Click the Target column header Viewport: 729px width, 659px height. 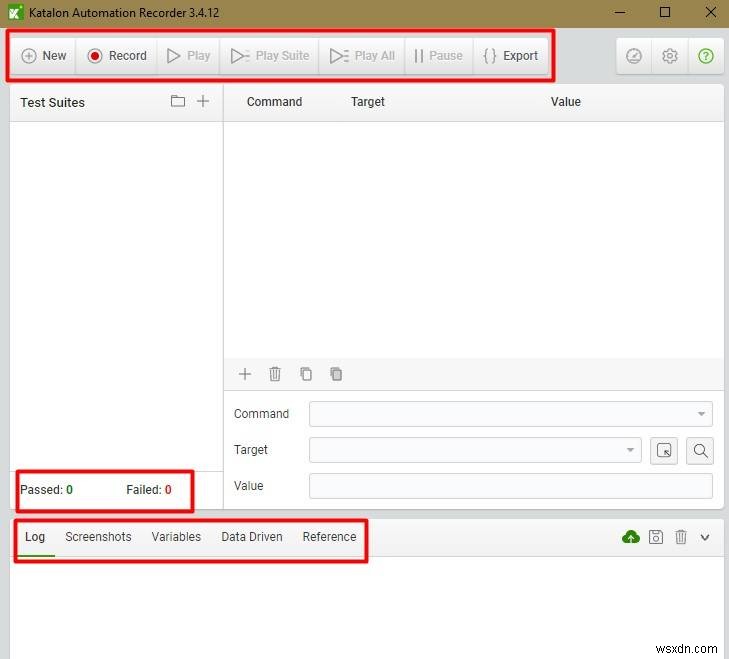point(368,101)
